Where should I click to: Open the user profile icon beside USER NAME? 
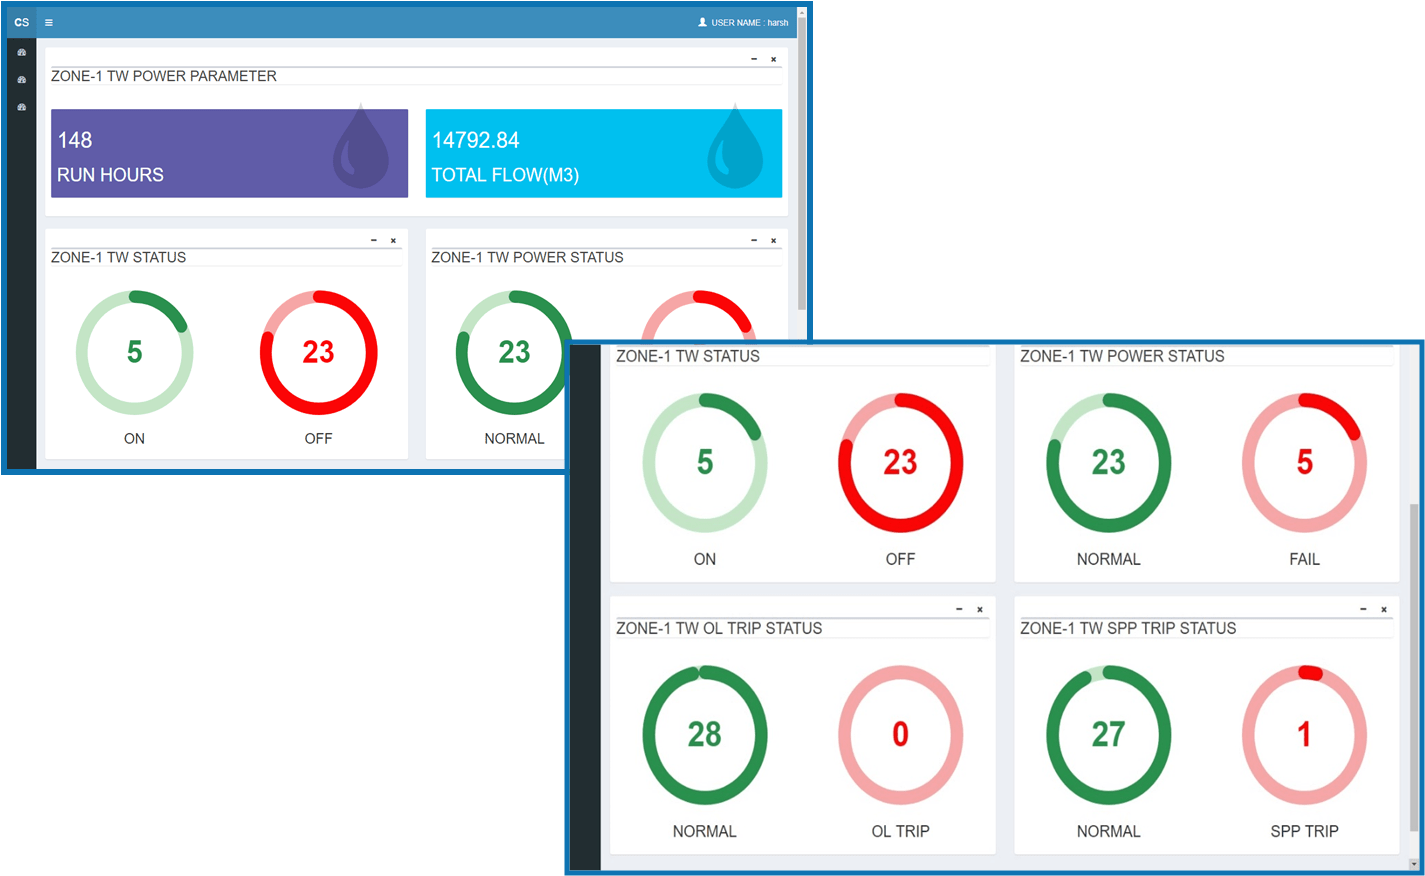(x=702, y=22)
